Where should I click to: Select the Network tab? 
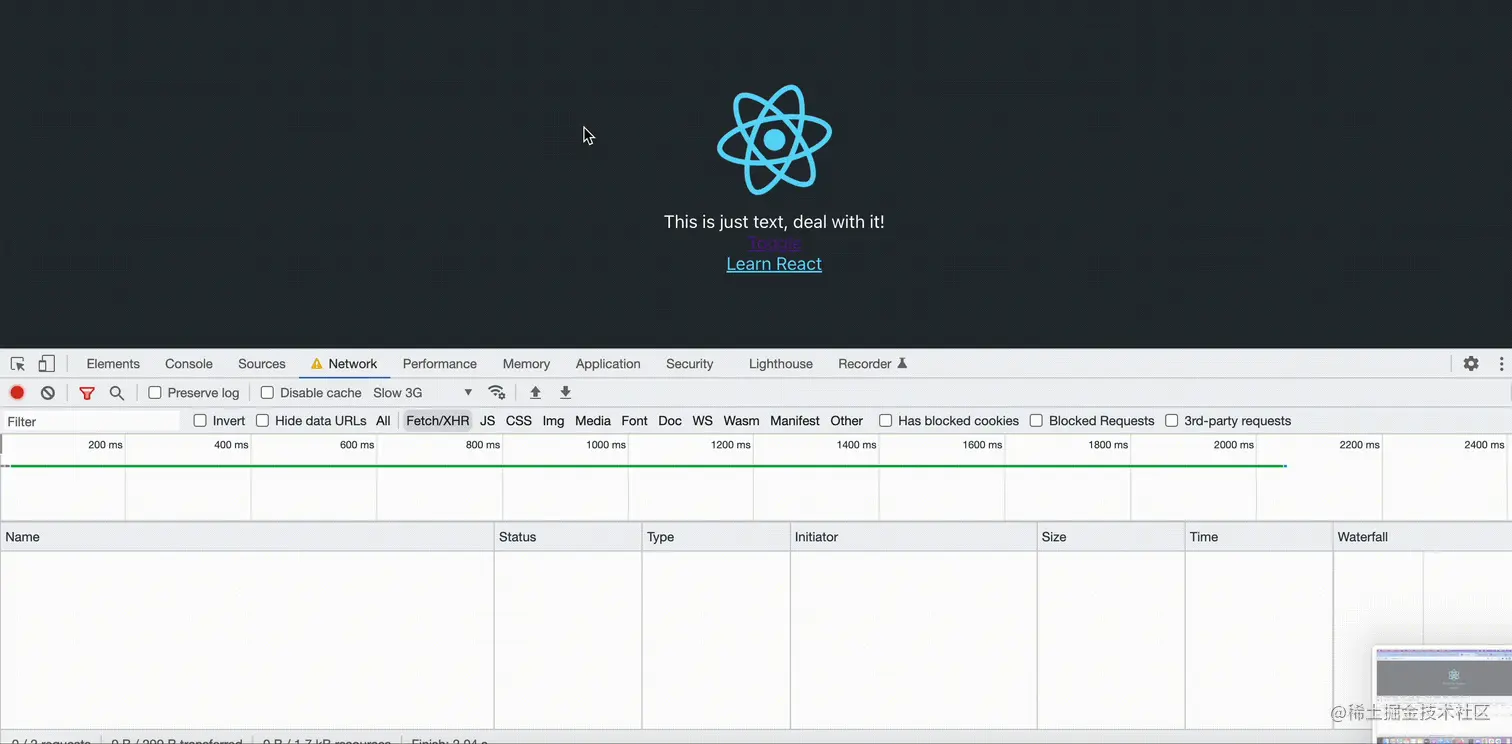pos(344,364)
